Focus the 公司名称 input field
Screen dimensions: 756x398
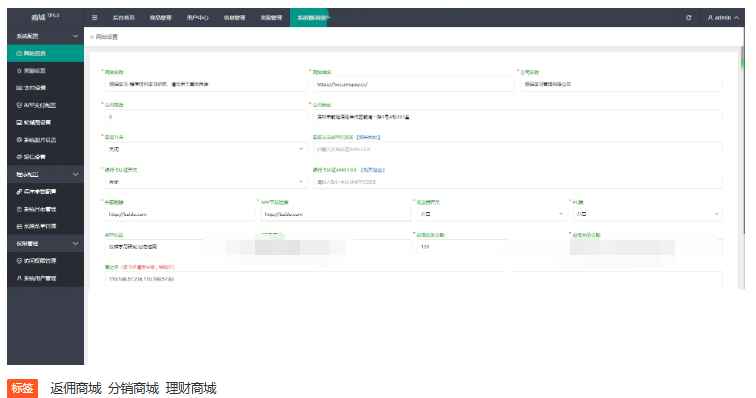point(621,84)
